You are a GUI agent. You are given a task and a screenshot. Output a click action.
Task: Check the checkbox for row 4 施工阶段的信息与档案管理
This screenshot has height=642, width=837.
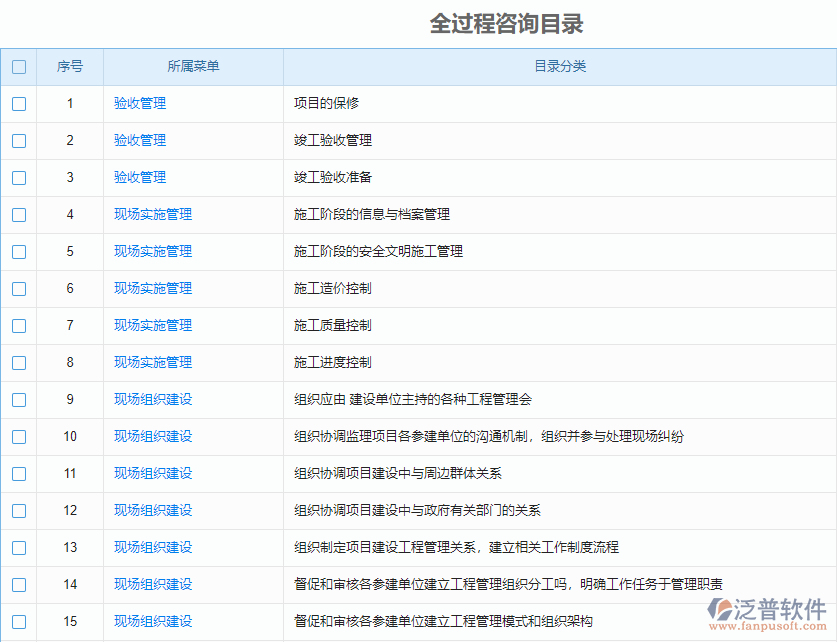tap(17, 214)
